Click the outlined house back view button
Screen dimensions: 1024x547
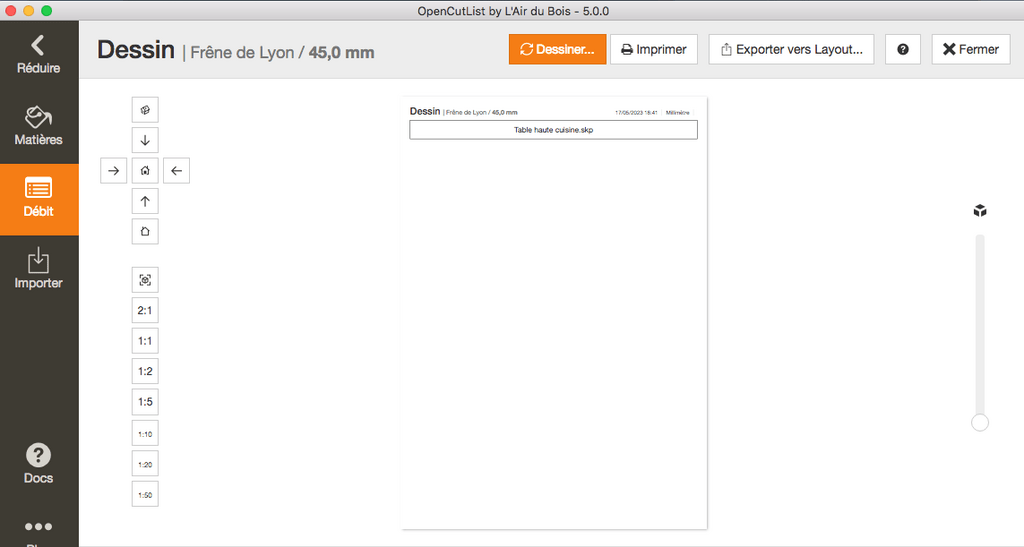[x=145, y=231]
